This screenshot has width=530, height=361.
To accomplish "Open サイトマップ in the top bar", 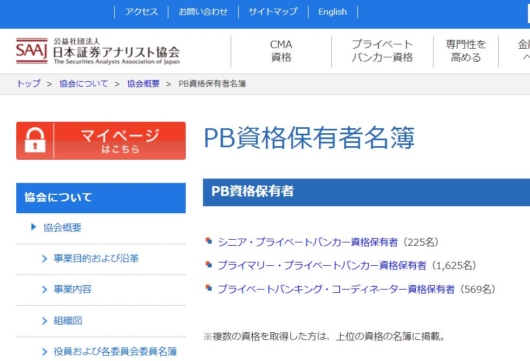I will [273, 12].
